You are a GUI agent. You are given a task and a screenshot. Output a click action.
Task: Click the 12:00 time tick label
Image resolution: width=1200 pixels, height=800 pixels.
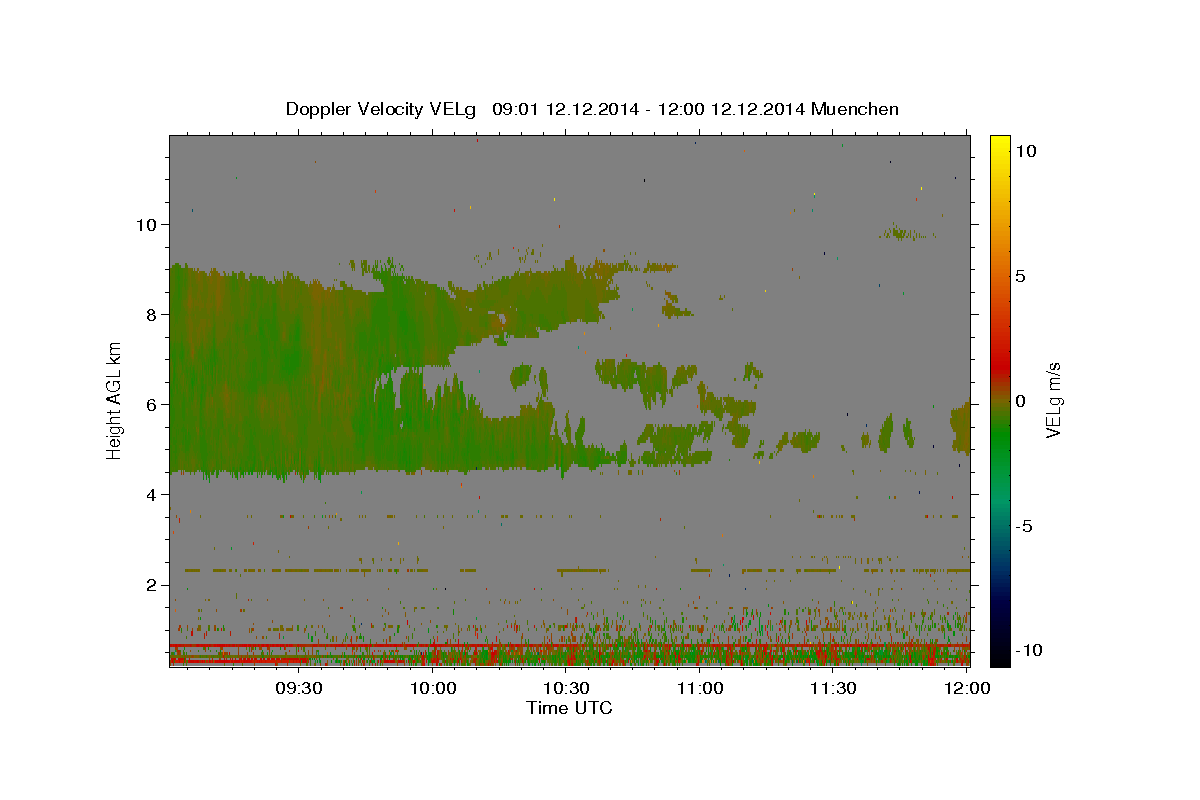click(967, 688)
